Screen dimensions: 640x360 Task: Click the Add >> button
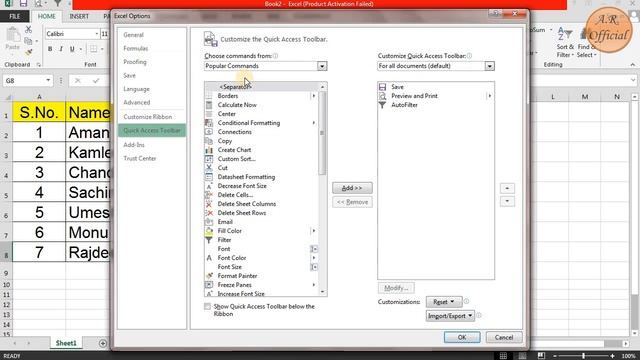(x=352, y=188)
